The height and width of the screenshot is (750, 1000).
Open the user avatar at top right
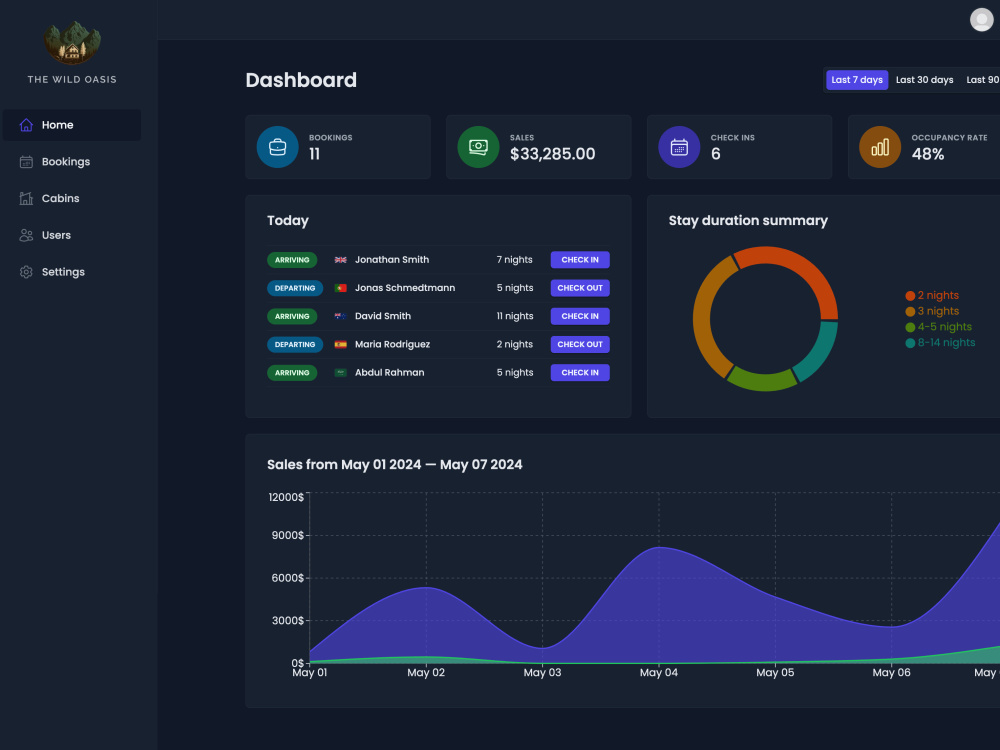[x=982, y=20]
